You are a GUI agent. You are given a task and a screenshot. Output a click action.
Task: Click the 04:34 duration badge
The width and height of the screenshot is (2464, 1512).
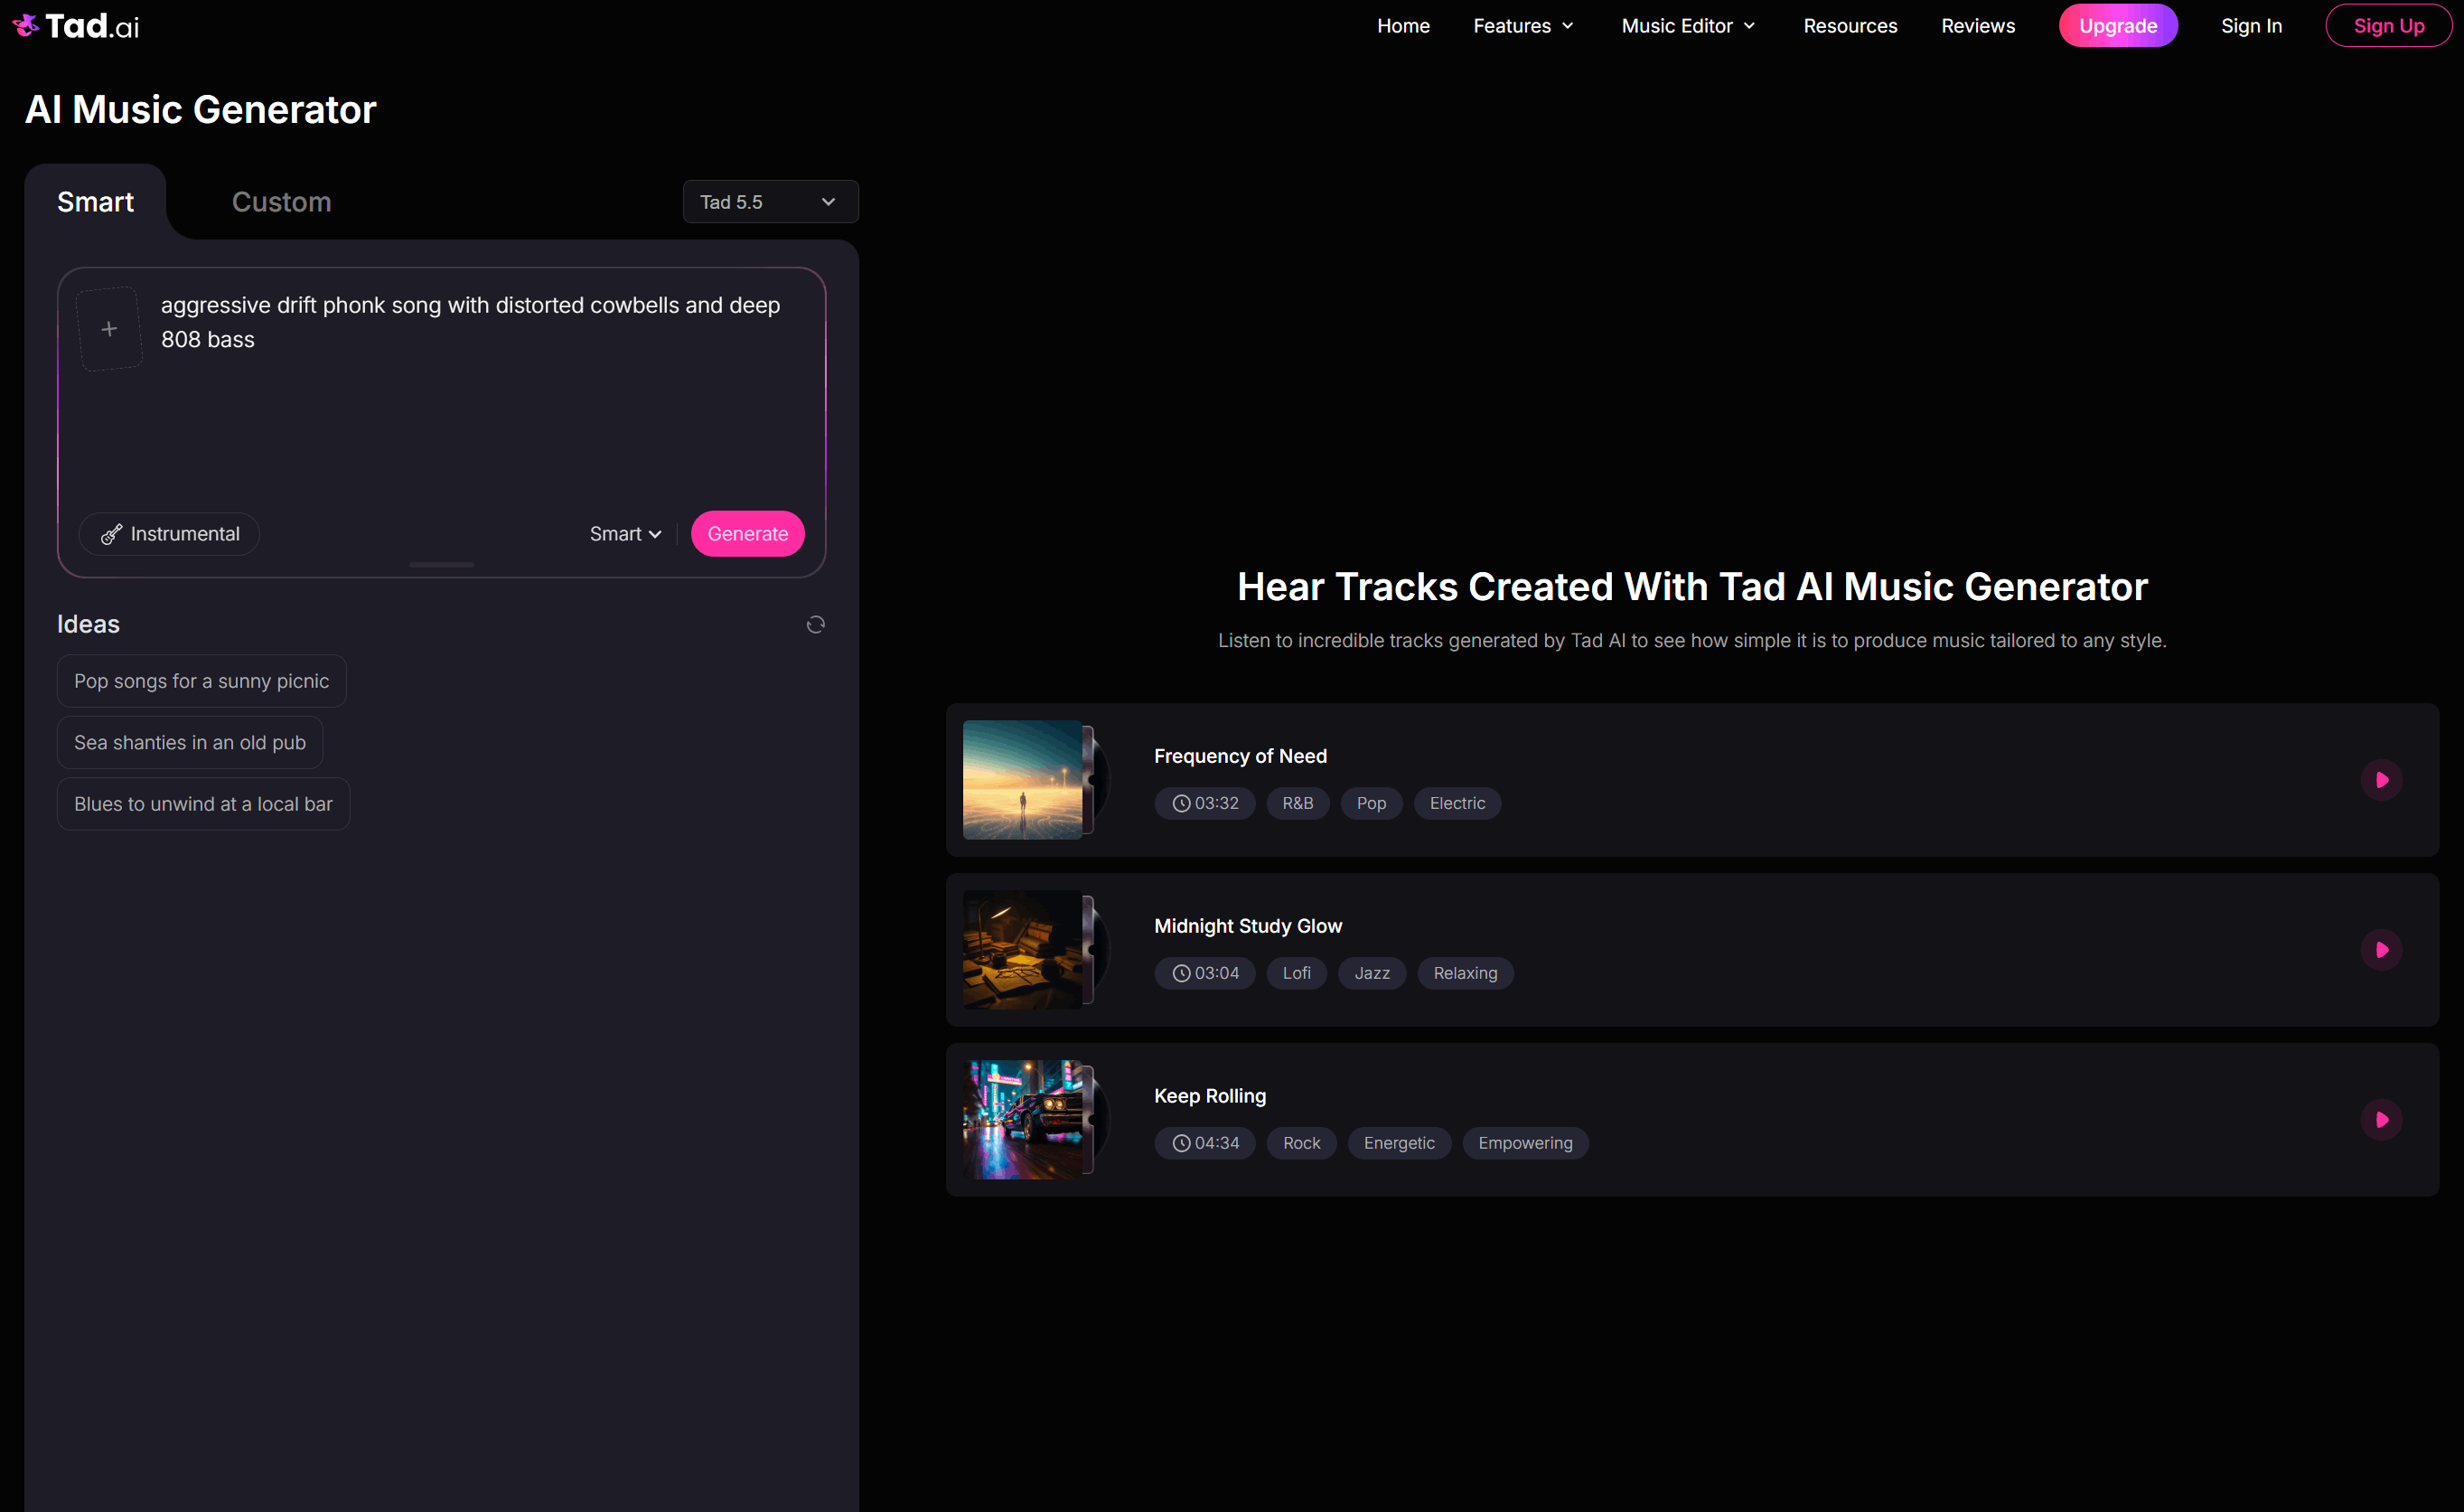tap(1205, 1144)
